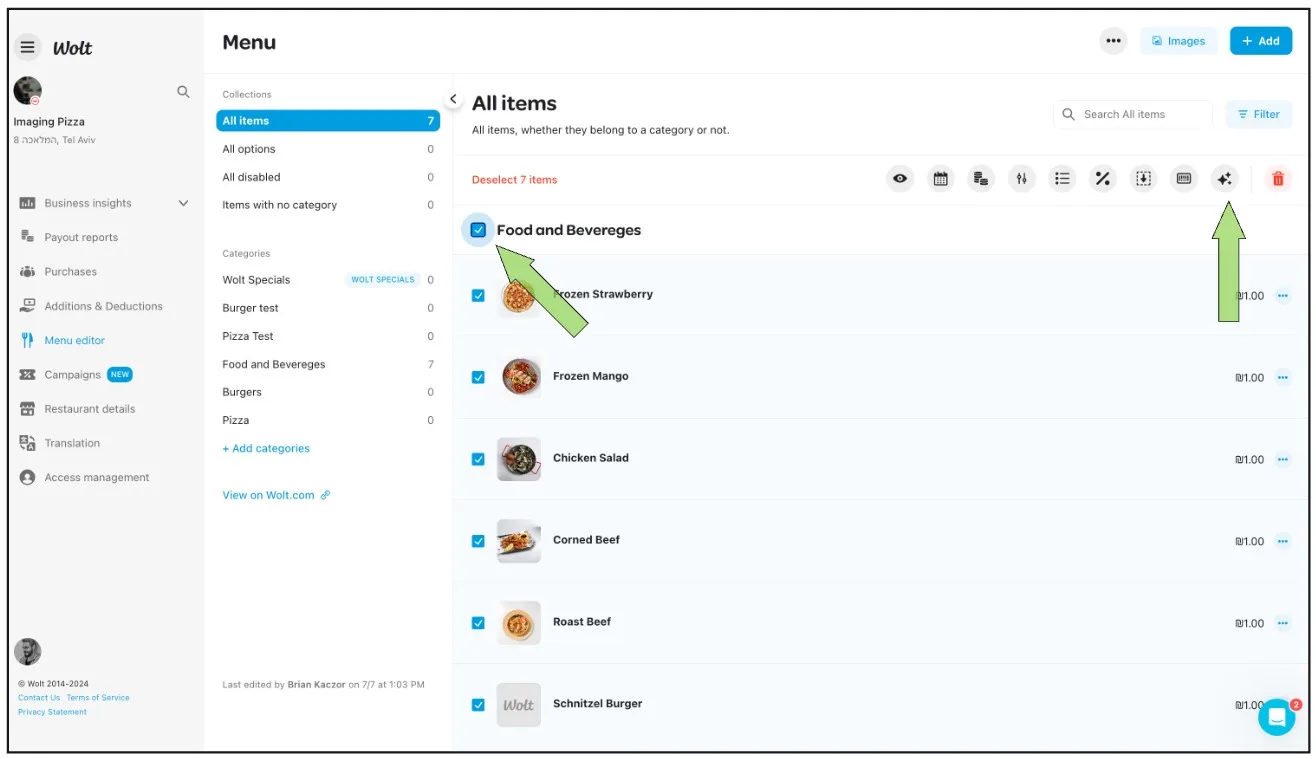The width and height of the screenshot is (1316, 759).
Task: Open the Wolt Specials category
Action: point(328,280)
